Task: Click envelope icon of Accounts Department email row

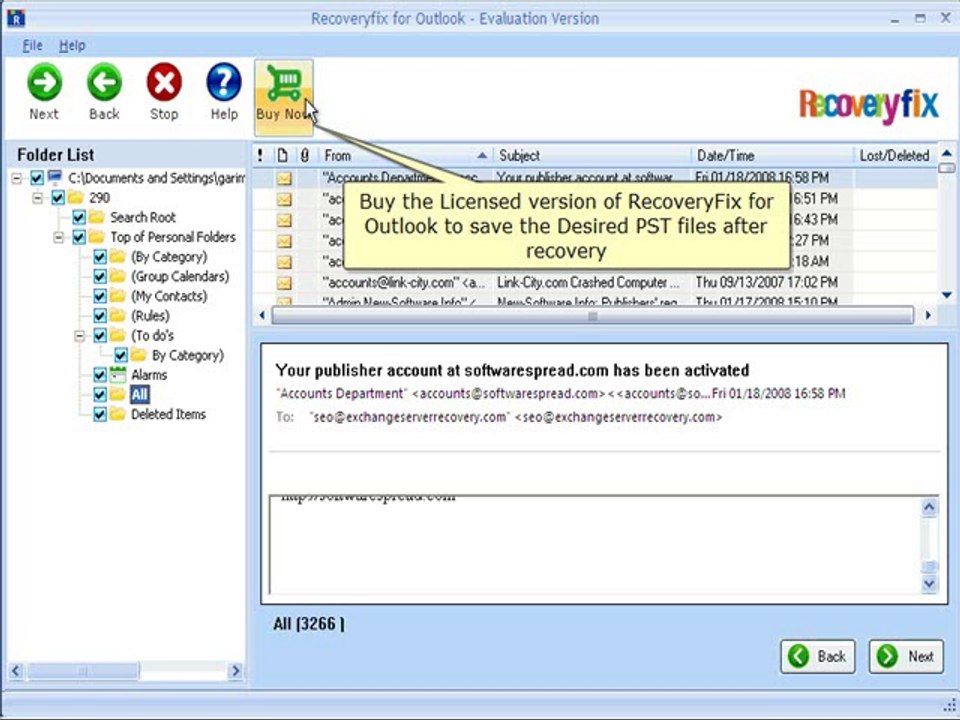Action: tap(283, 178)
